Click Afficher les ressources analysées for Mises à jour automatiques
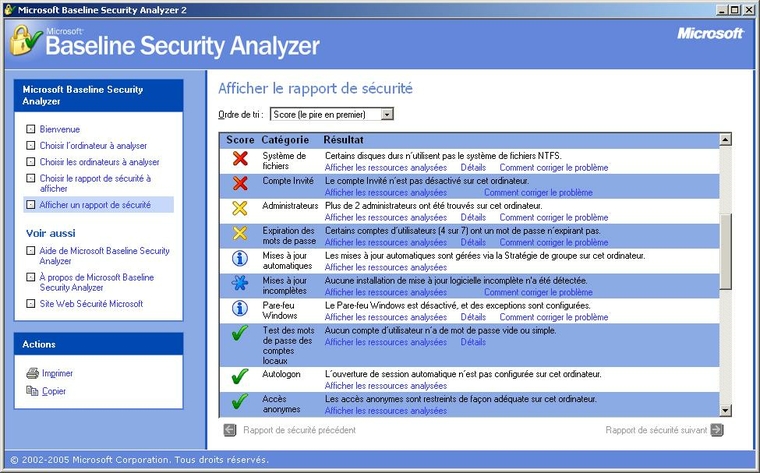Screen dimensions: 760x473 click(x=386, y=268)
